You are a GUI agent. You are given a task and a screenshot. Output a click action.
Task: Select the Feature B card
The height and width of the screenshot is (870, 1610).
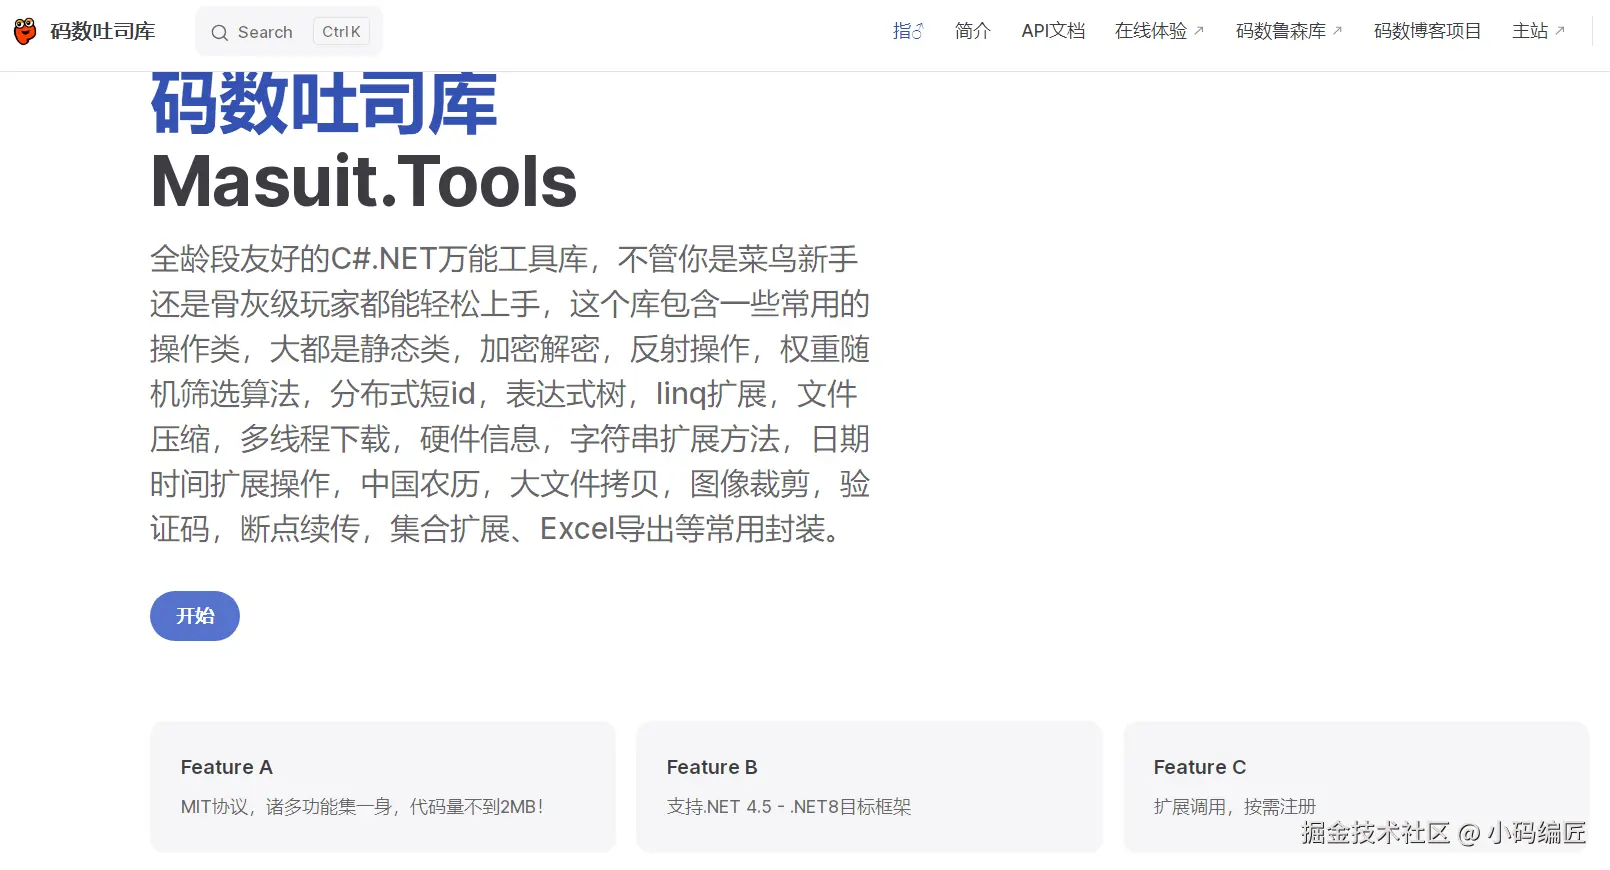pyautogui.click(x=869, y=787)
